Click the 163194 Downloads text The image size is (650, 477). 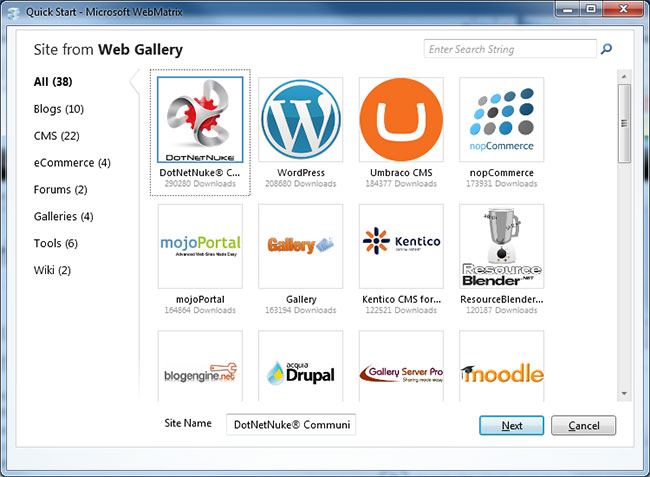pos(301,310)
